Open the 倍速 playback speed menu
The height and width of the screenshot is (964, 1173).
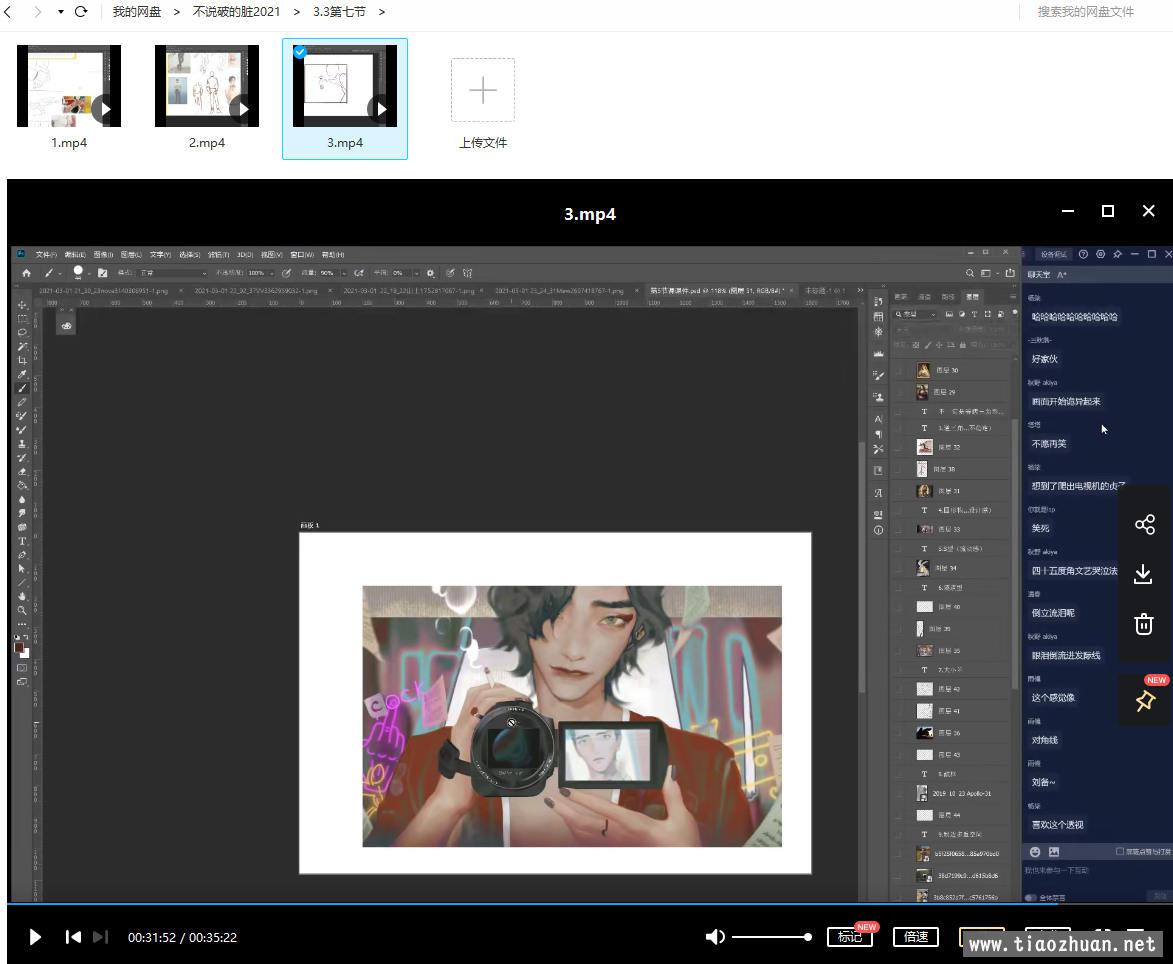pyautogui.click(x=916, y=937)
